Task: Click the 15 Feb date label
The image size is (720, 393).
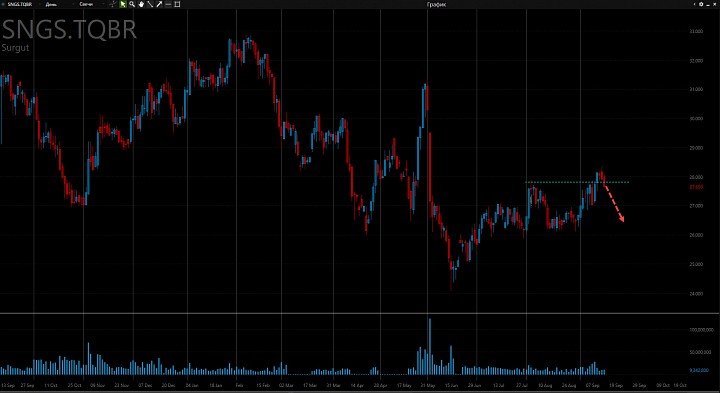Action: pos(263,385)
